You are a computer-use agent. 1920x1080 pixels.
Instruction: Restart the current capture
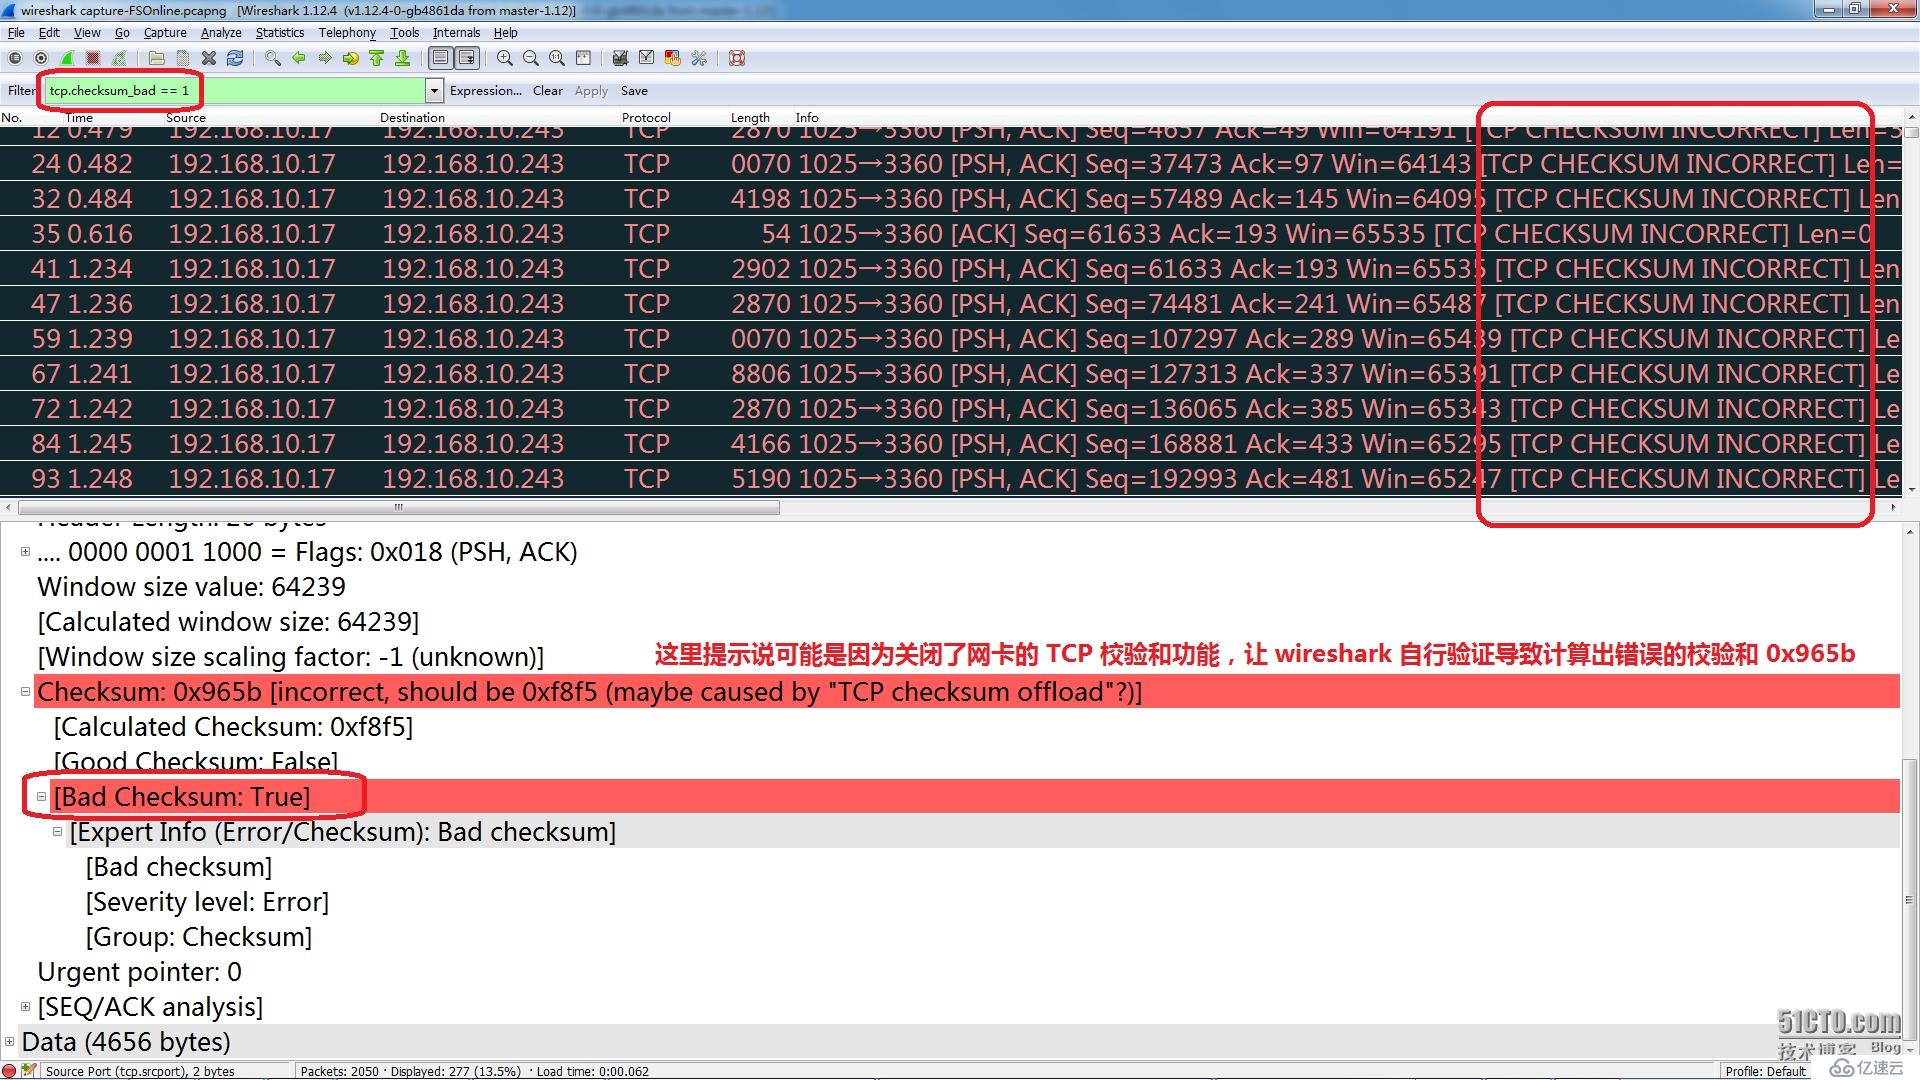coord(119,58)
